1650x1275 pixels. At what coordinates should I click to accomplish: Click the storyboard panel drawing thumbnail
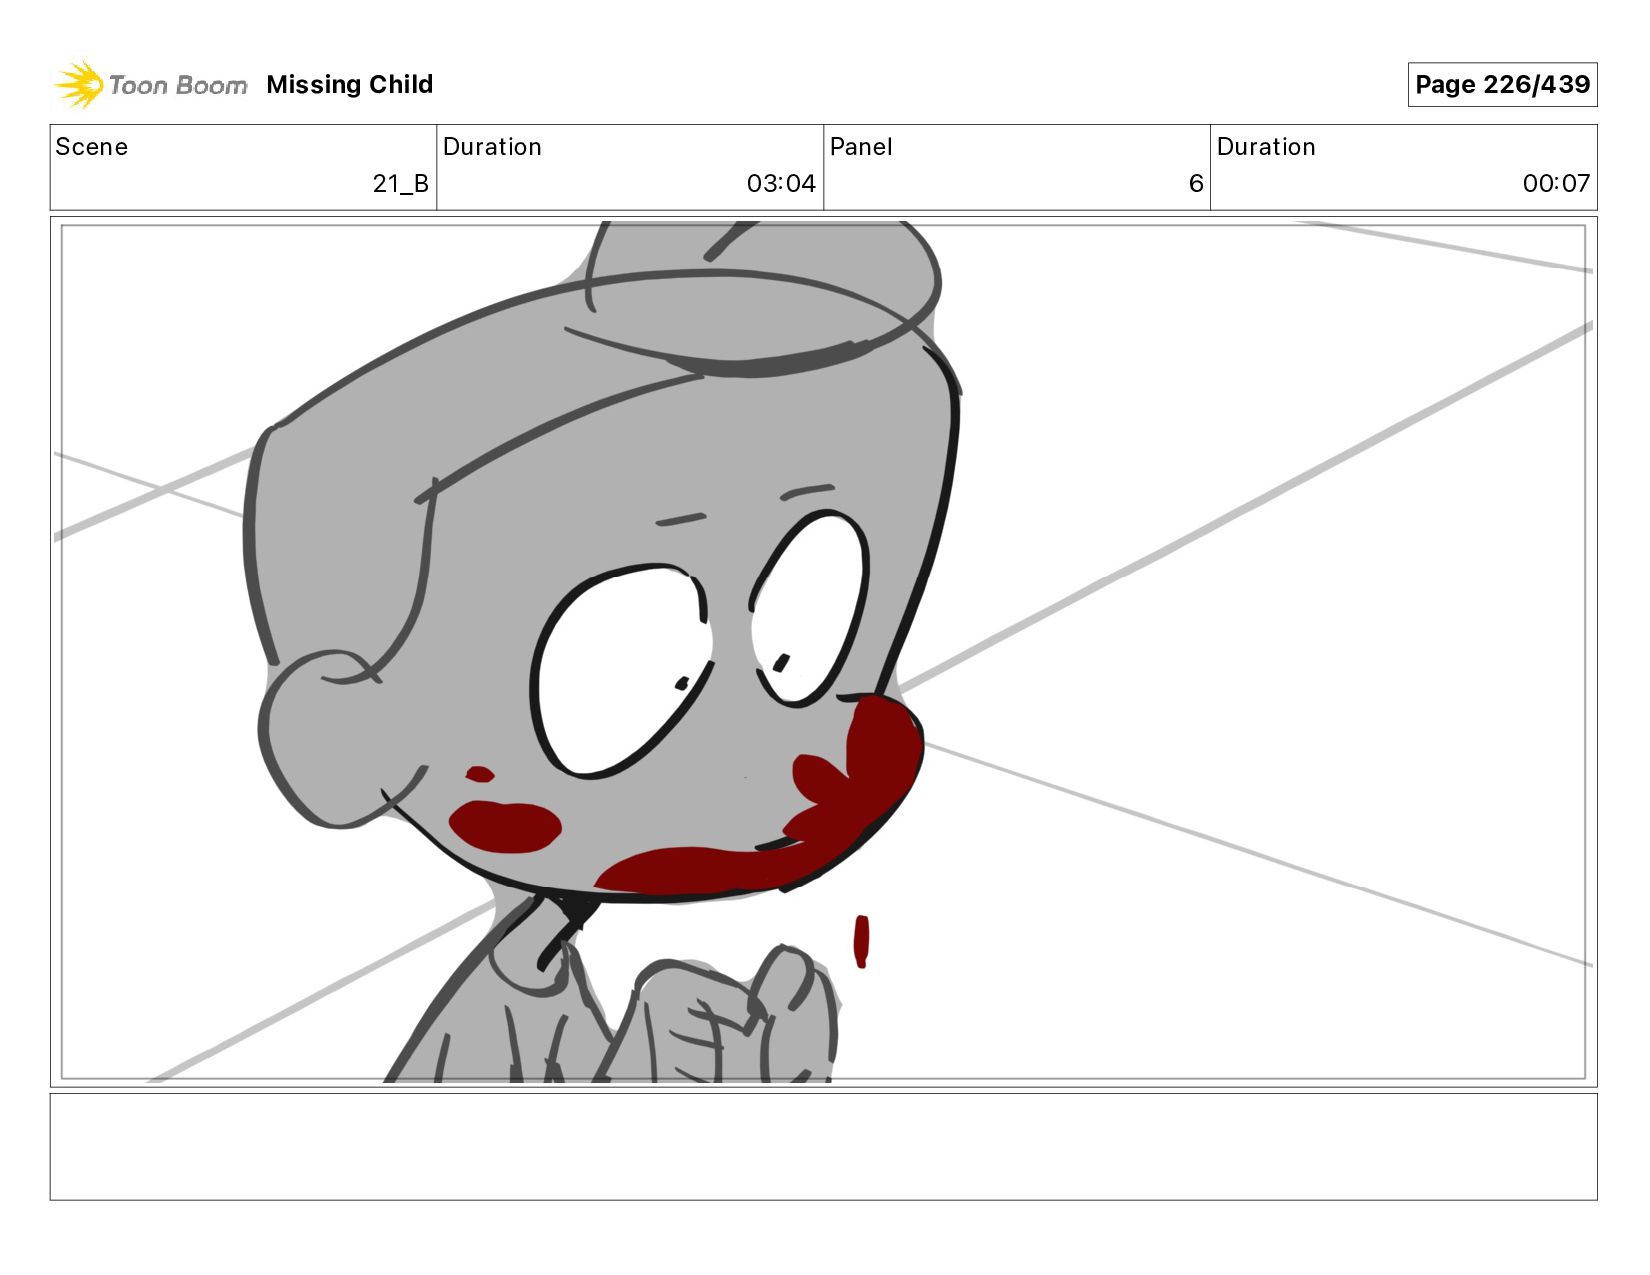click(x=823, y=652)
